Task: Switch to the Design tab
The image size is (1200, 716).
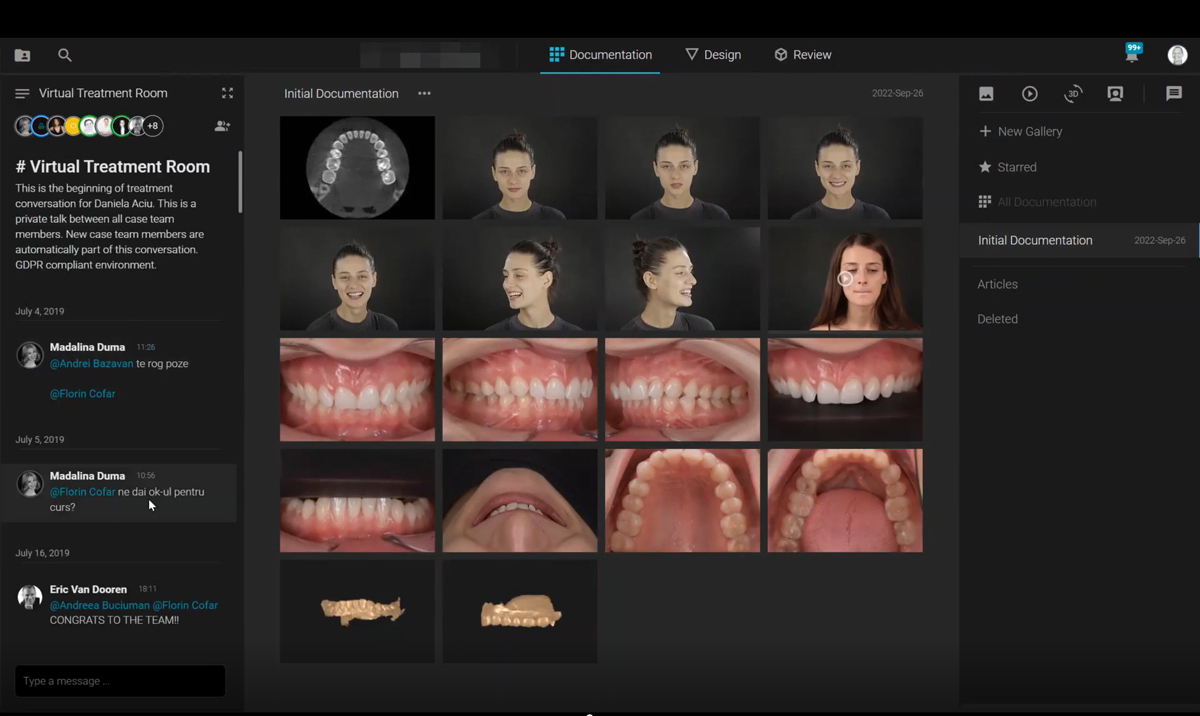Action: [x=713, y=55]
